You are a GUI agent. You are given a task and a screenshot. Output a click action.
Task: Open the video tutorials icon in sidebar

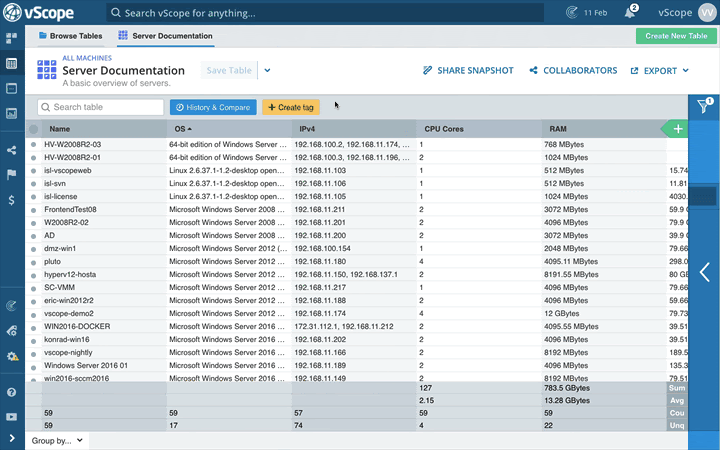point(11,416)
